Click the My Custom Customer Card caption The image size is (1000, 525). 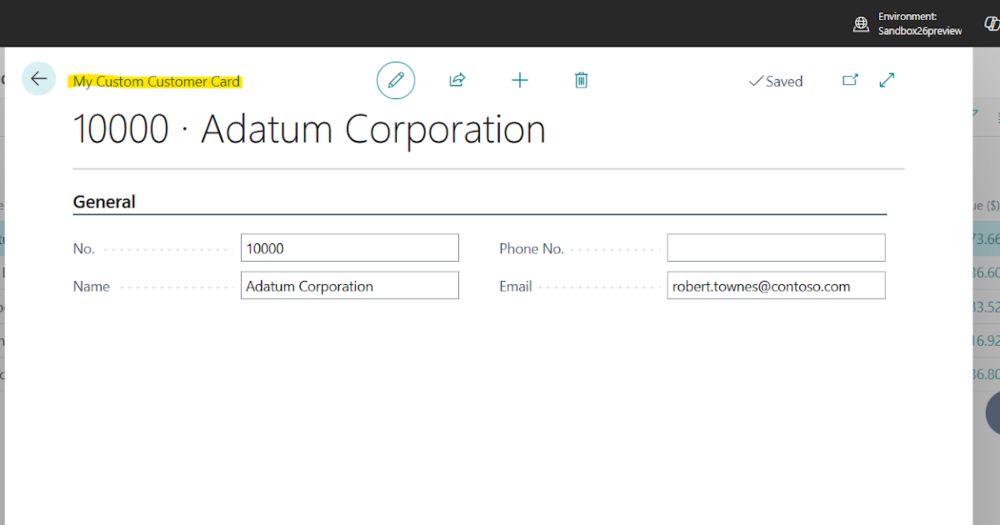pos(156,82)
